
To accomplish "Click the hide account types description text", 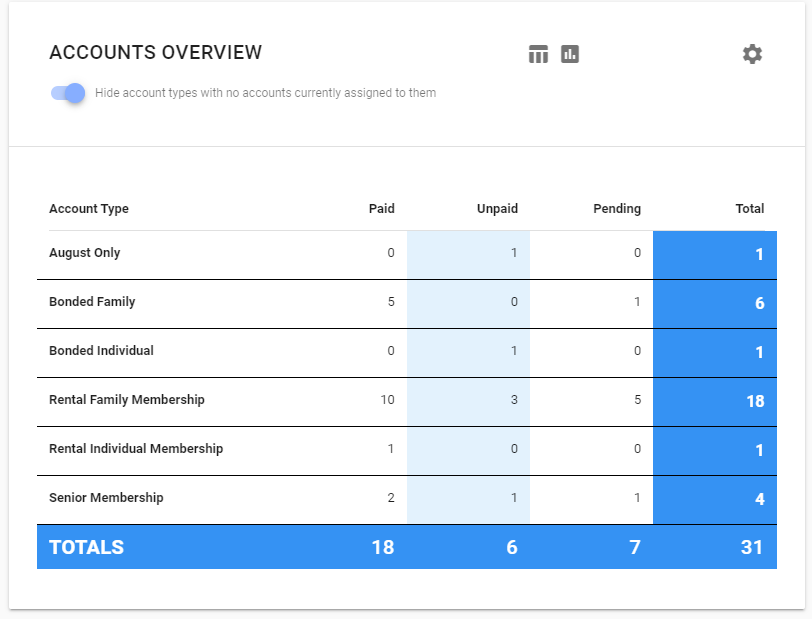I will coord(266,93).
